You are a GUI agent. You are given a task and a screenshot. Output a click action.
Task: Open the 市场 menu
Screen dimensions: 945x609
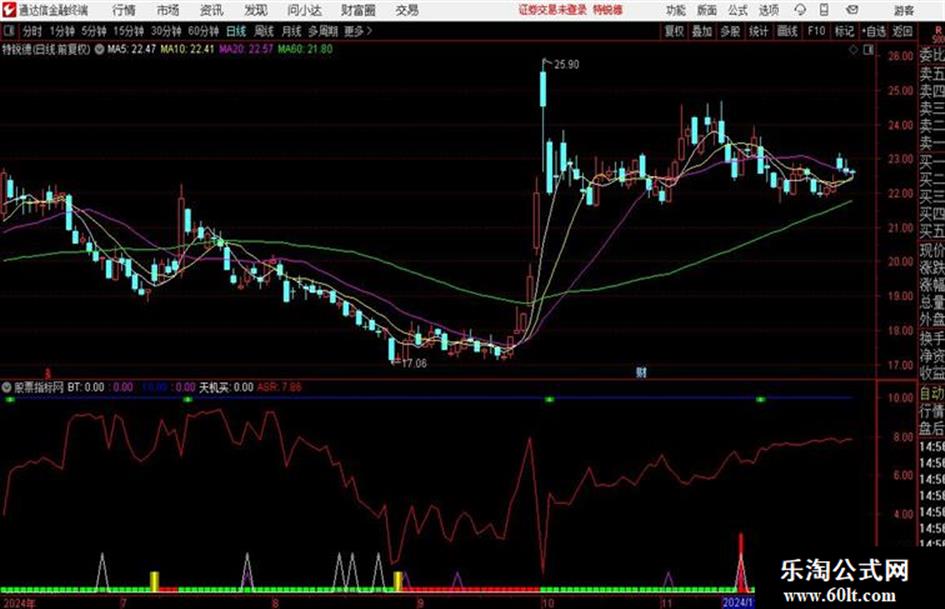click(x=168, y=10)
